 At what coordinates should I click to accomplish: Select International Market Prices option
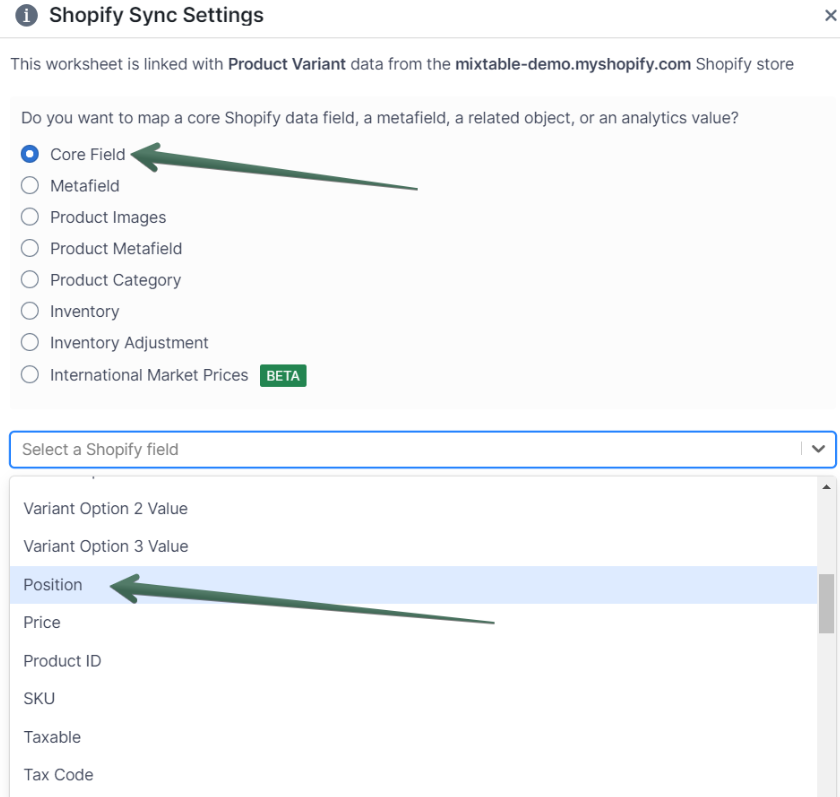pyautogui.click(x=30, y=375)
